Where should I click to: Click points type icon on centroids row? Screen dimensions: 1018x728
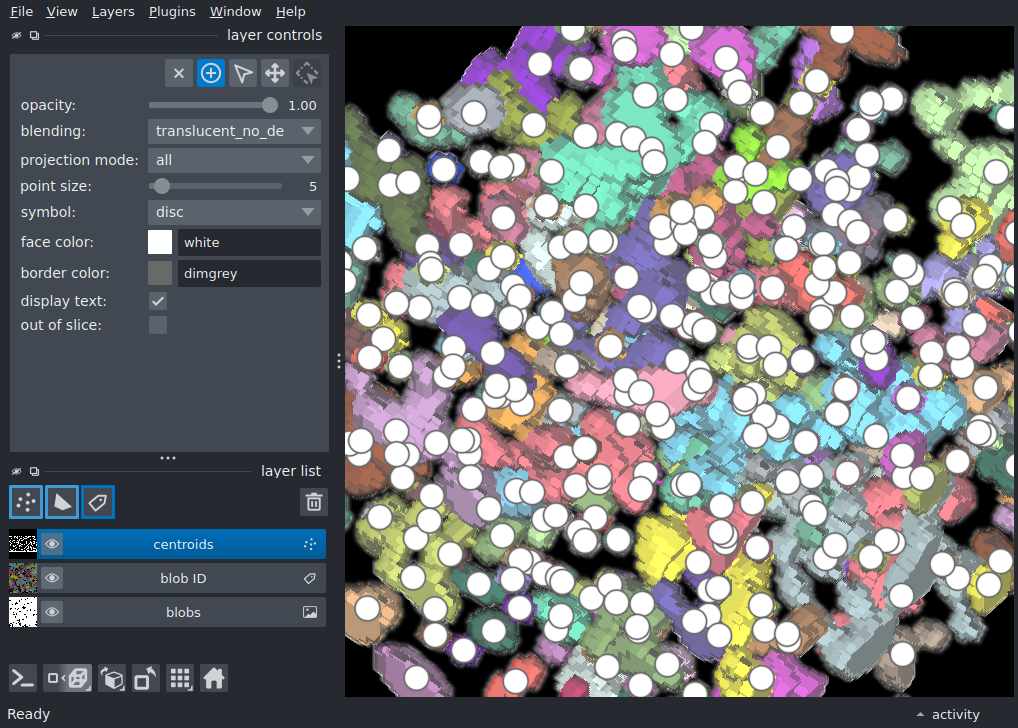pos(310,544)
